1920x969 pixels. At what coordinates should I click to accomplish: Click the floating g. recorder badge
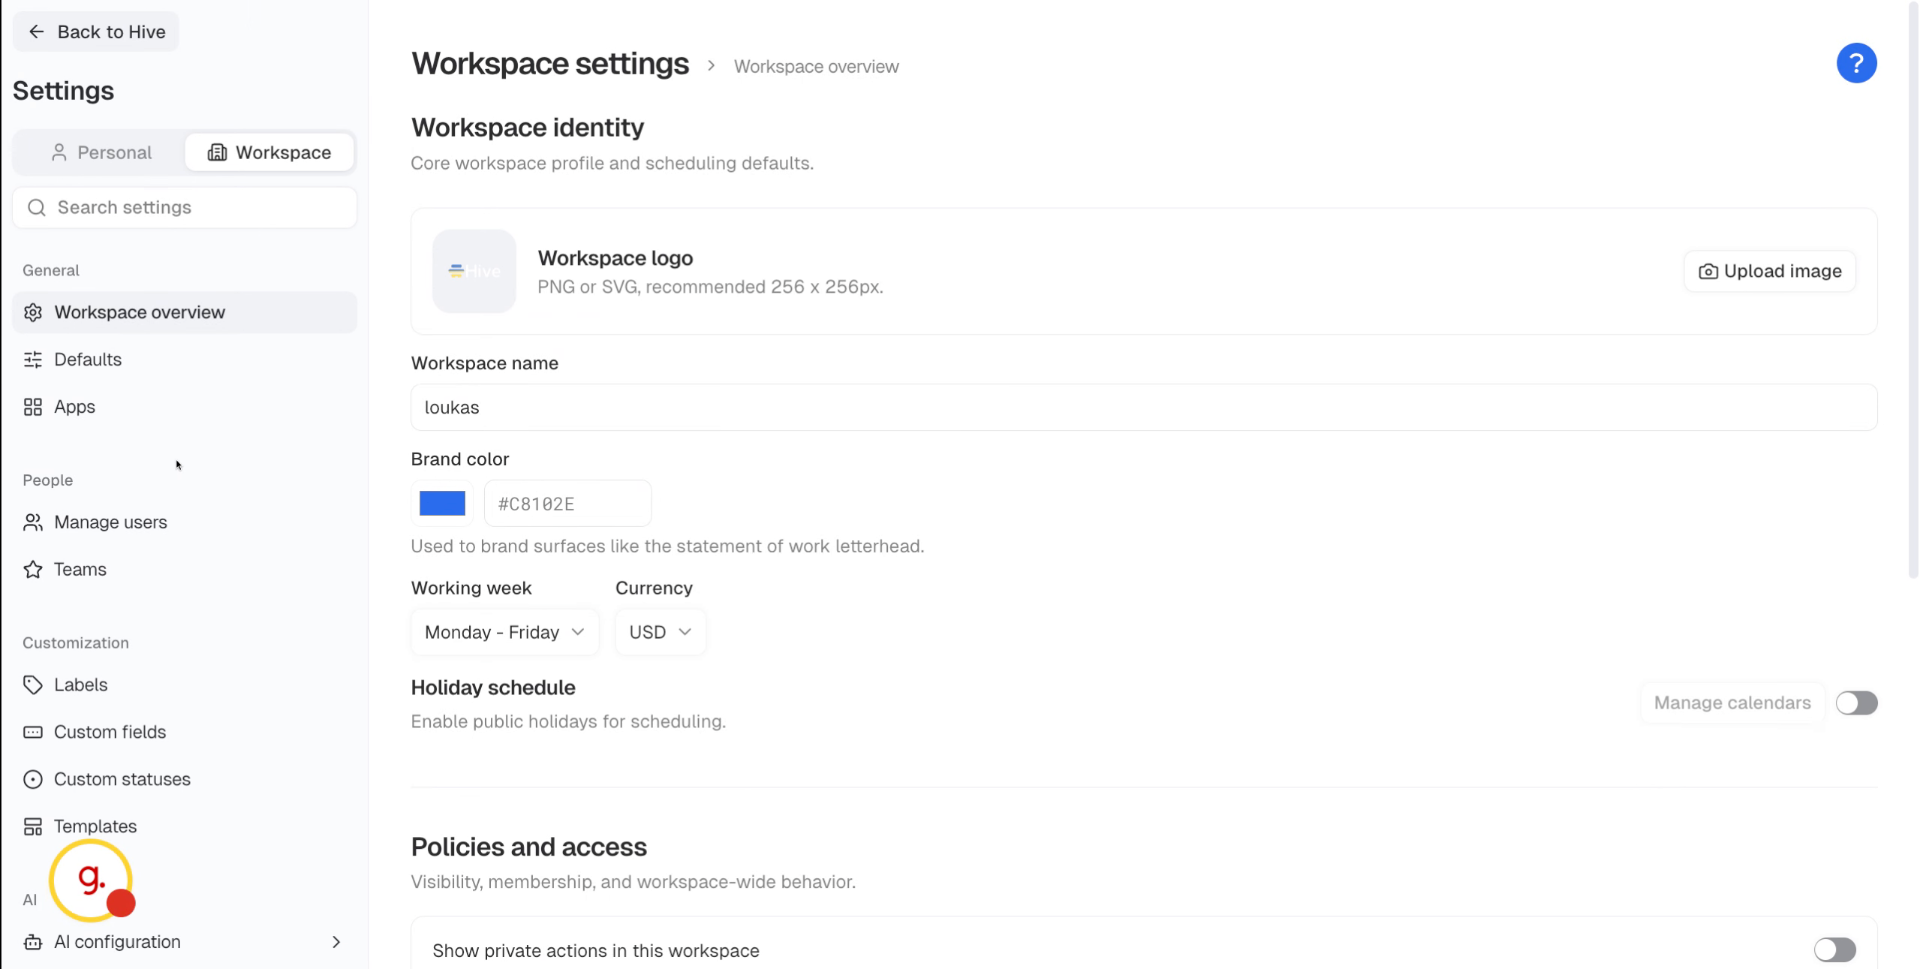click(x=92, y=881)
